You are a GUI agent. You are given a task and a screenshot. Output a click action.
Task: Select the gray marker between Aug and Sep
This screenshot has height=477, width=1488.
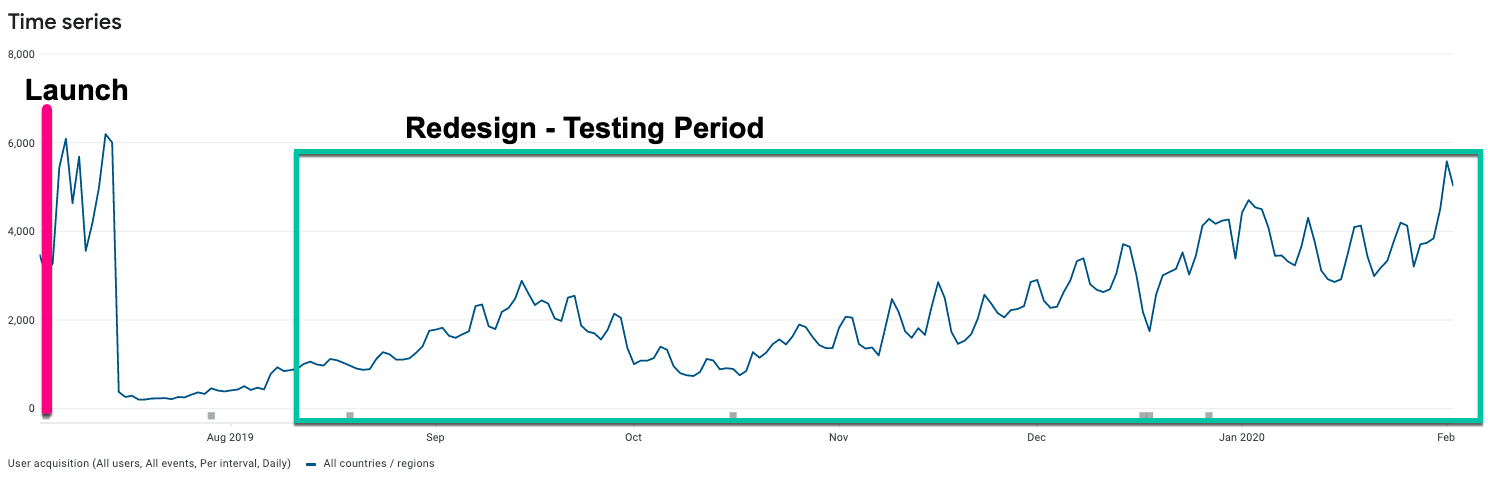click(350, 415)
